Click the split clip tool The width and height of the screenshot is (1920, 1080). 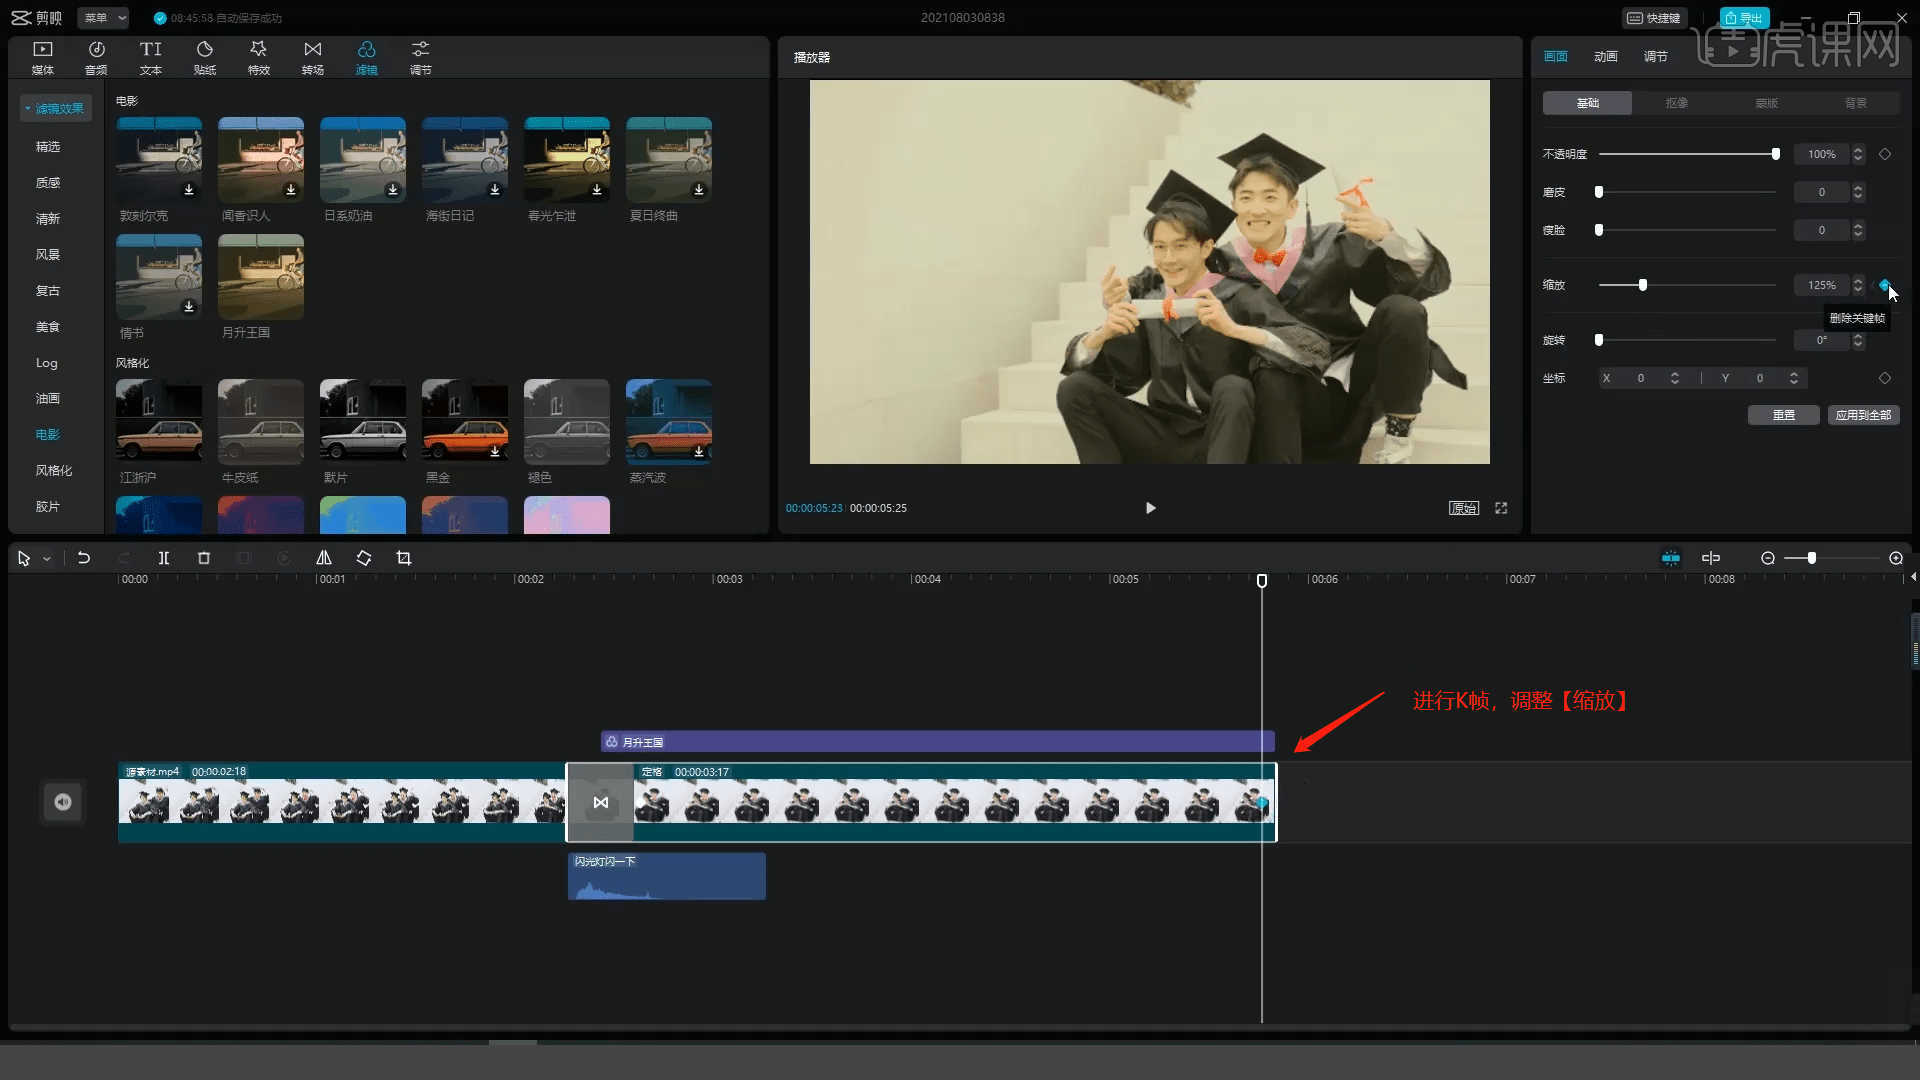coord(164,558)
